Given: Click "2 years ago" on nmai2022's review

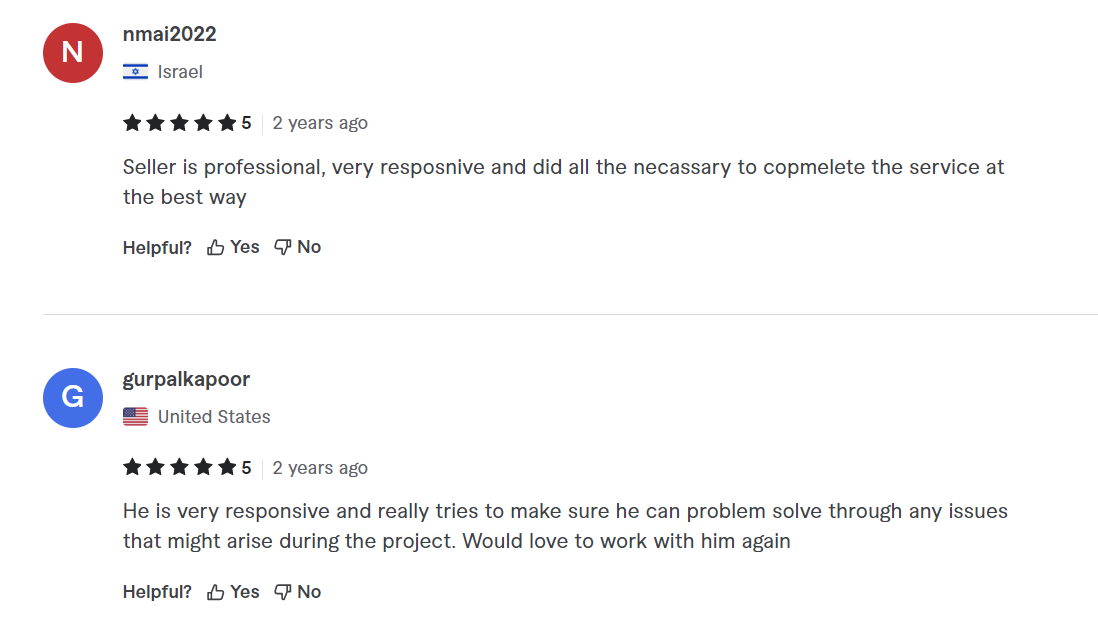Looking at the screenshot, I should click(x=320, y=123).
